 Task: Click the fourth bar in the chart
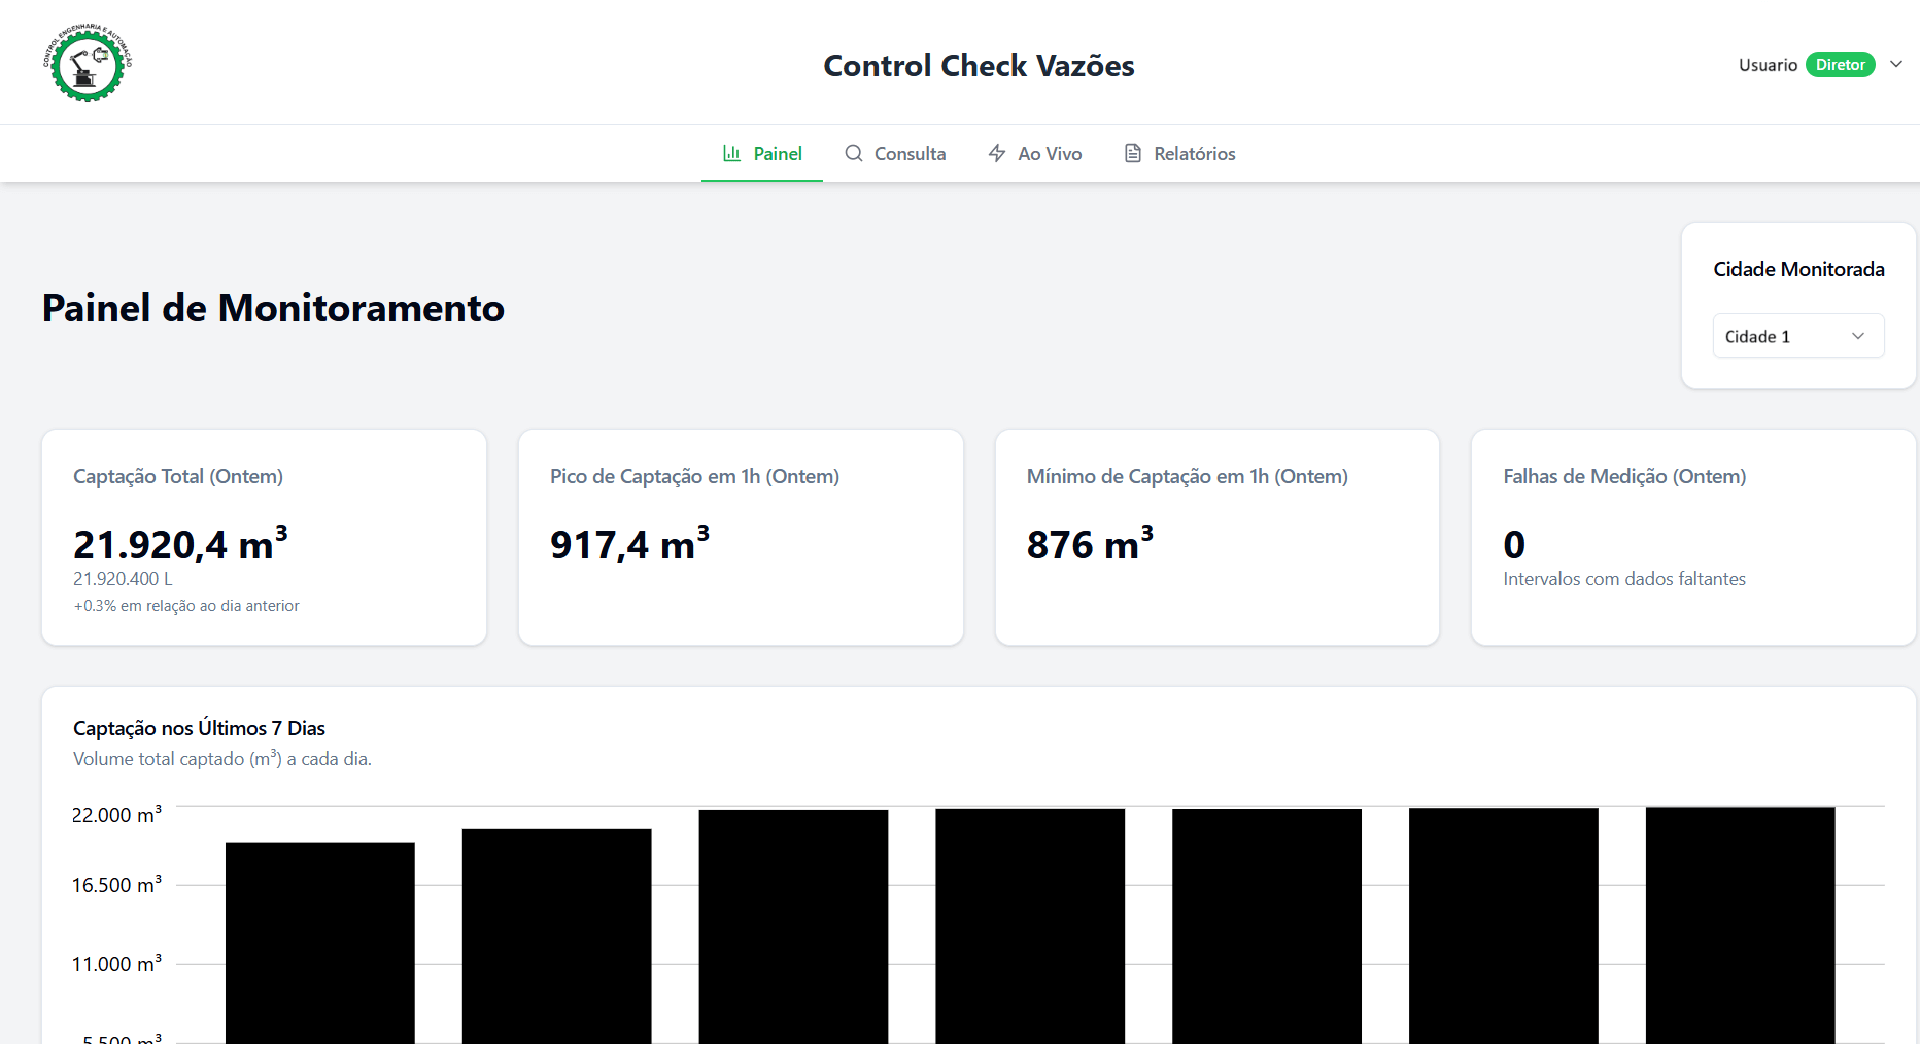click(1030, 927)
